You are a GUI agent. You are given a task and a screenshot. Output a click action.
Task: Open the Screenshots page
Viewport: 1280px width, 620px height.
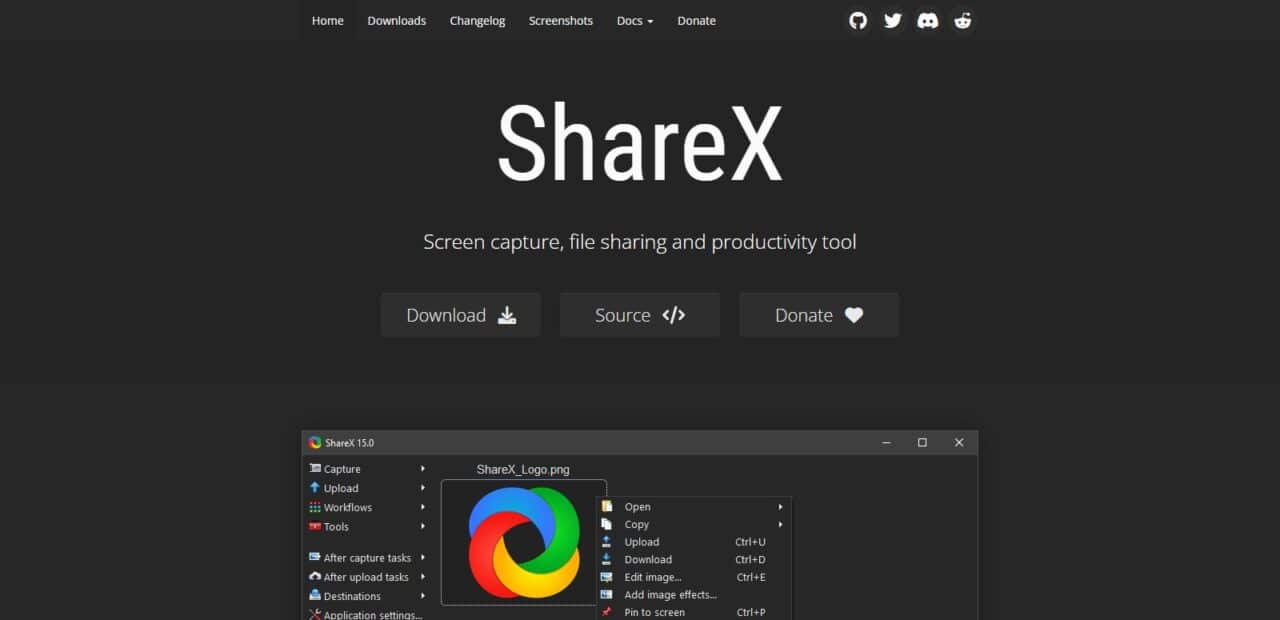click(561, 20)
